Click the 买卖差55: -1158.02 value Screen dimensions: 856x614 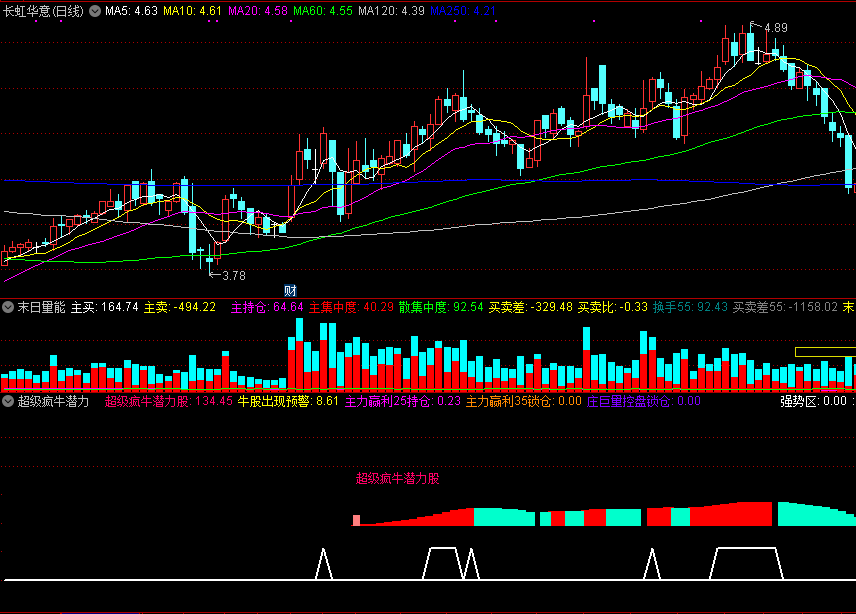pos(785,307)
